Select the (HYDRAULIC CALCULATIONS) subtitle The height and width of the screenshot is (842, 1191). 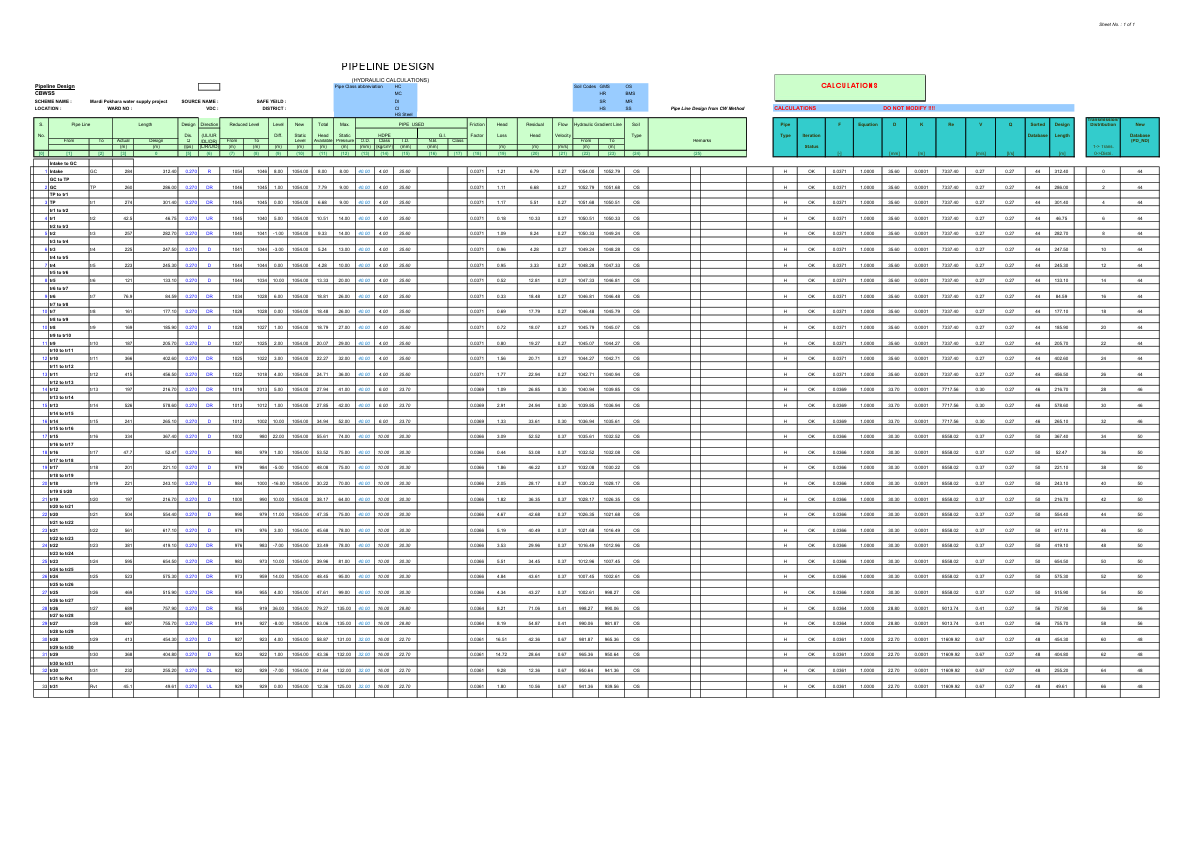click(x=390, y=80)
